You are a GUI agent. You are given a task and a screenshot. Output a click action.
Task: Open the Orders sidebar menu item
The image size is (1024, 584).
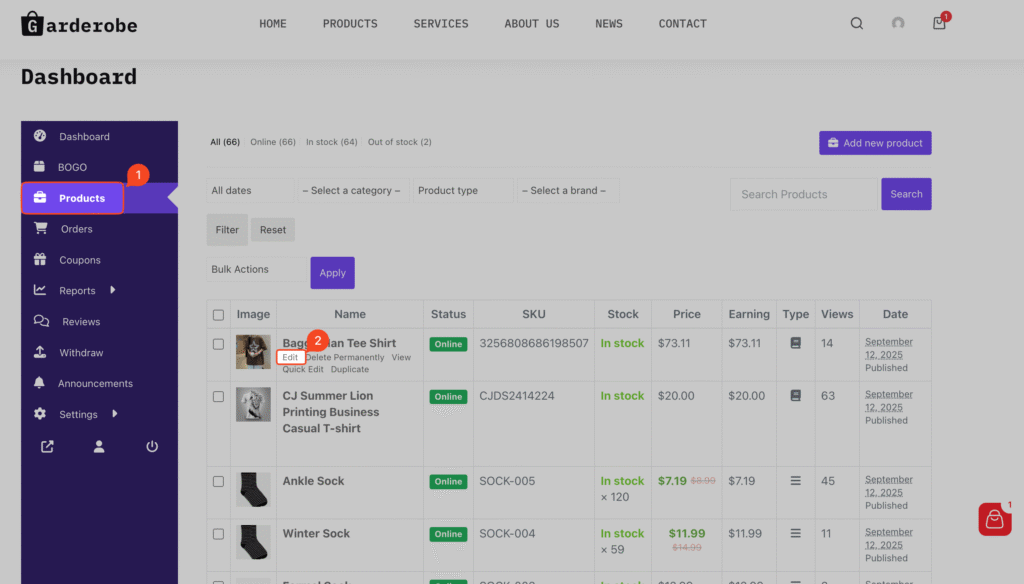76,229
